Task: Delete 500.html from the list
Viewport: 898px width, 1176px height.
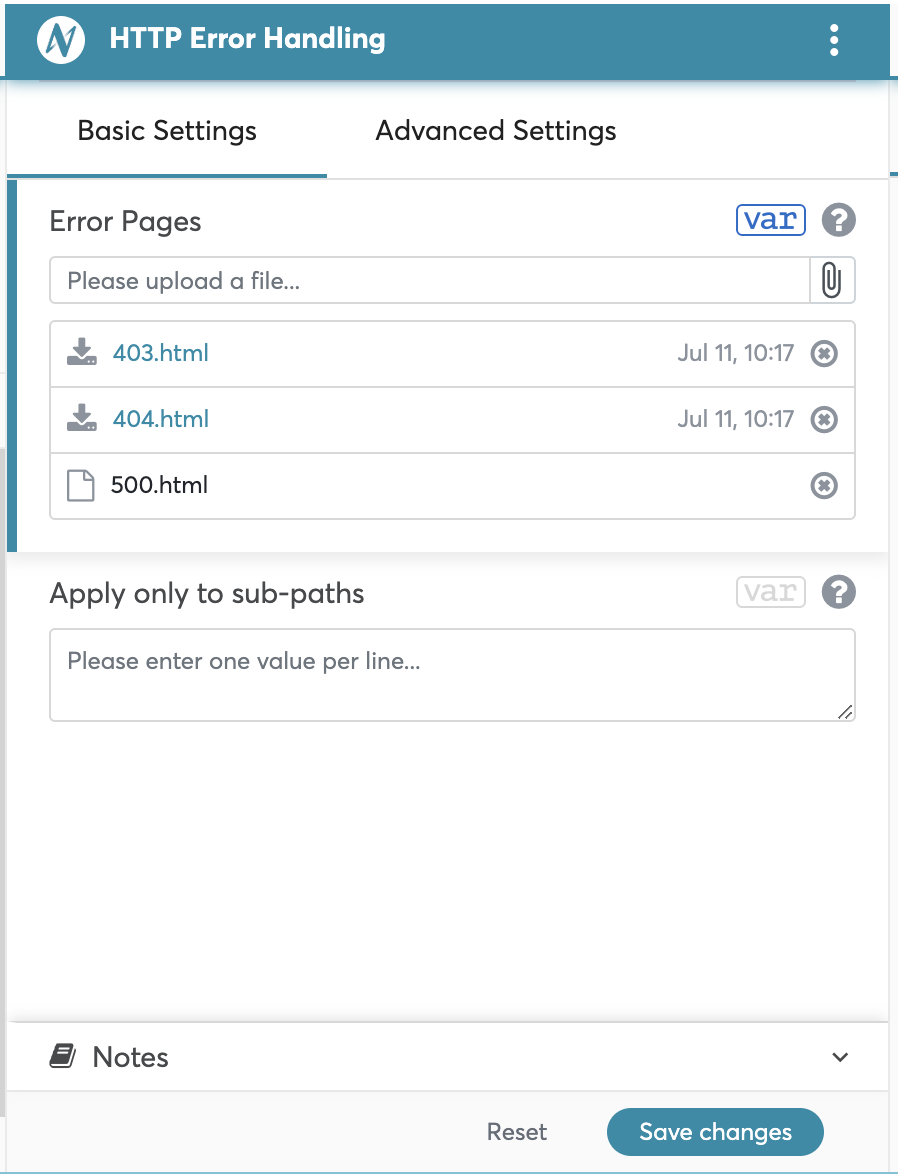Action: coord(823,486)
